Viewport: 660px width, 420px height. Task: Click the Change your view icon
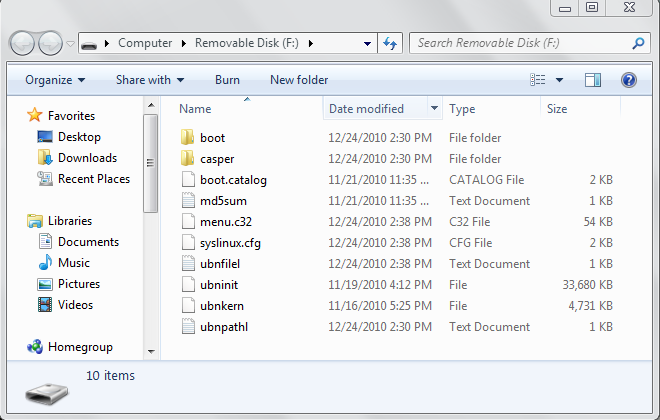538,80
